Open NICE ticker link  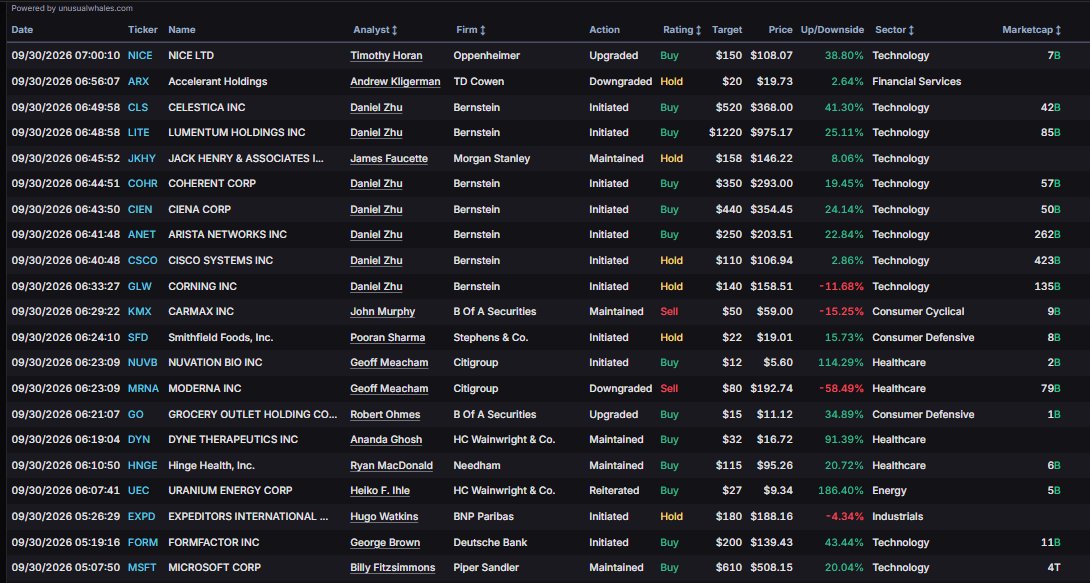coord(140,56)
